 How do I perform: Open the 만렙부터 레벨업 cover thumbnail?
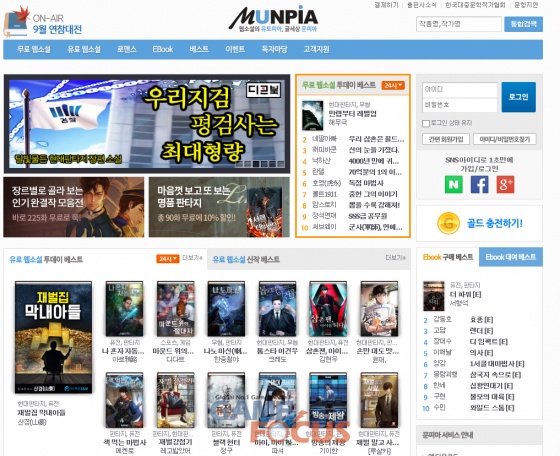pos(312,115)
